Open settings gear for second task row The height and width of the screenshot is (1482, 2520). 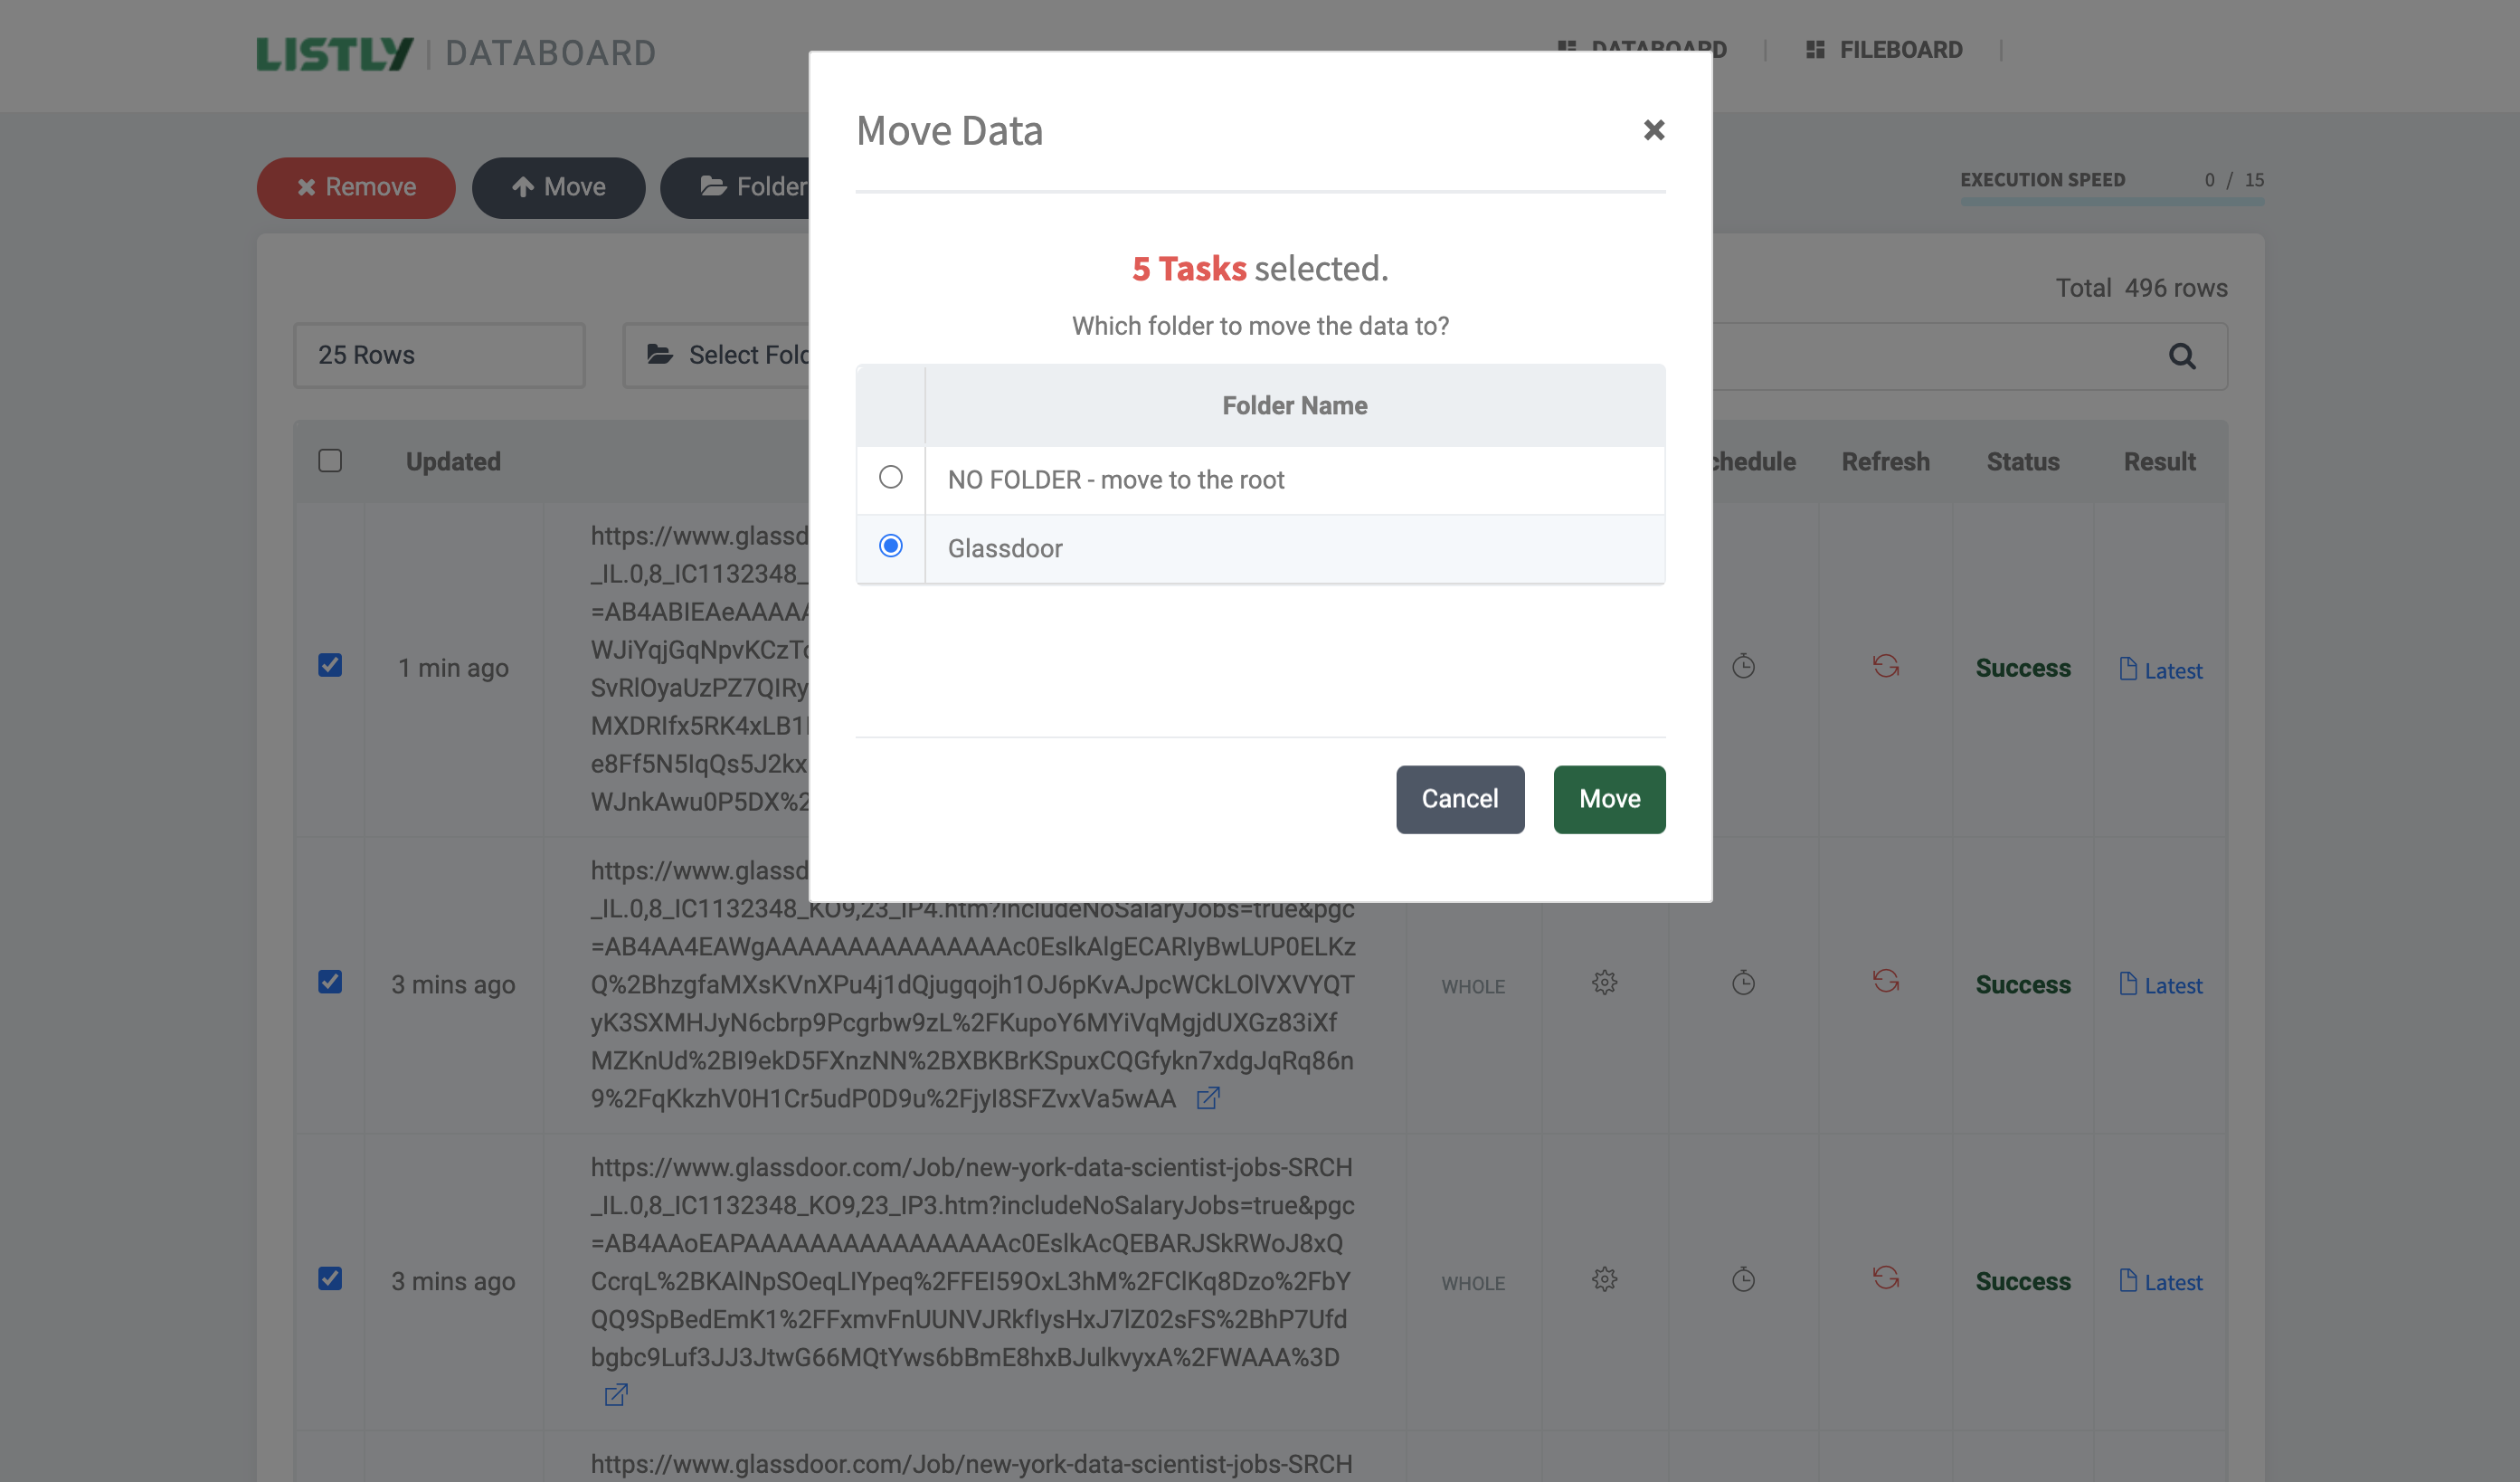pyautogui.click(x=1604, y=983)
